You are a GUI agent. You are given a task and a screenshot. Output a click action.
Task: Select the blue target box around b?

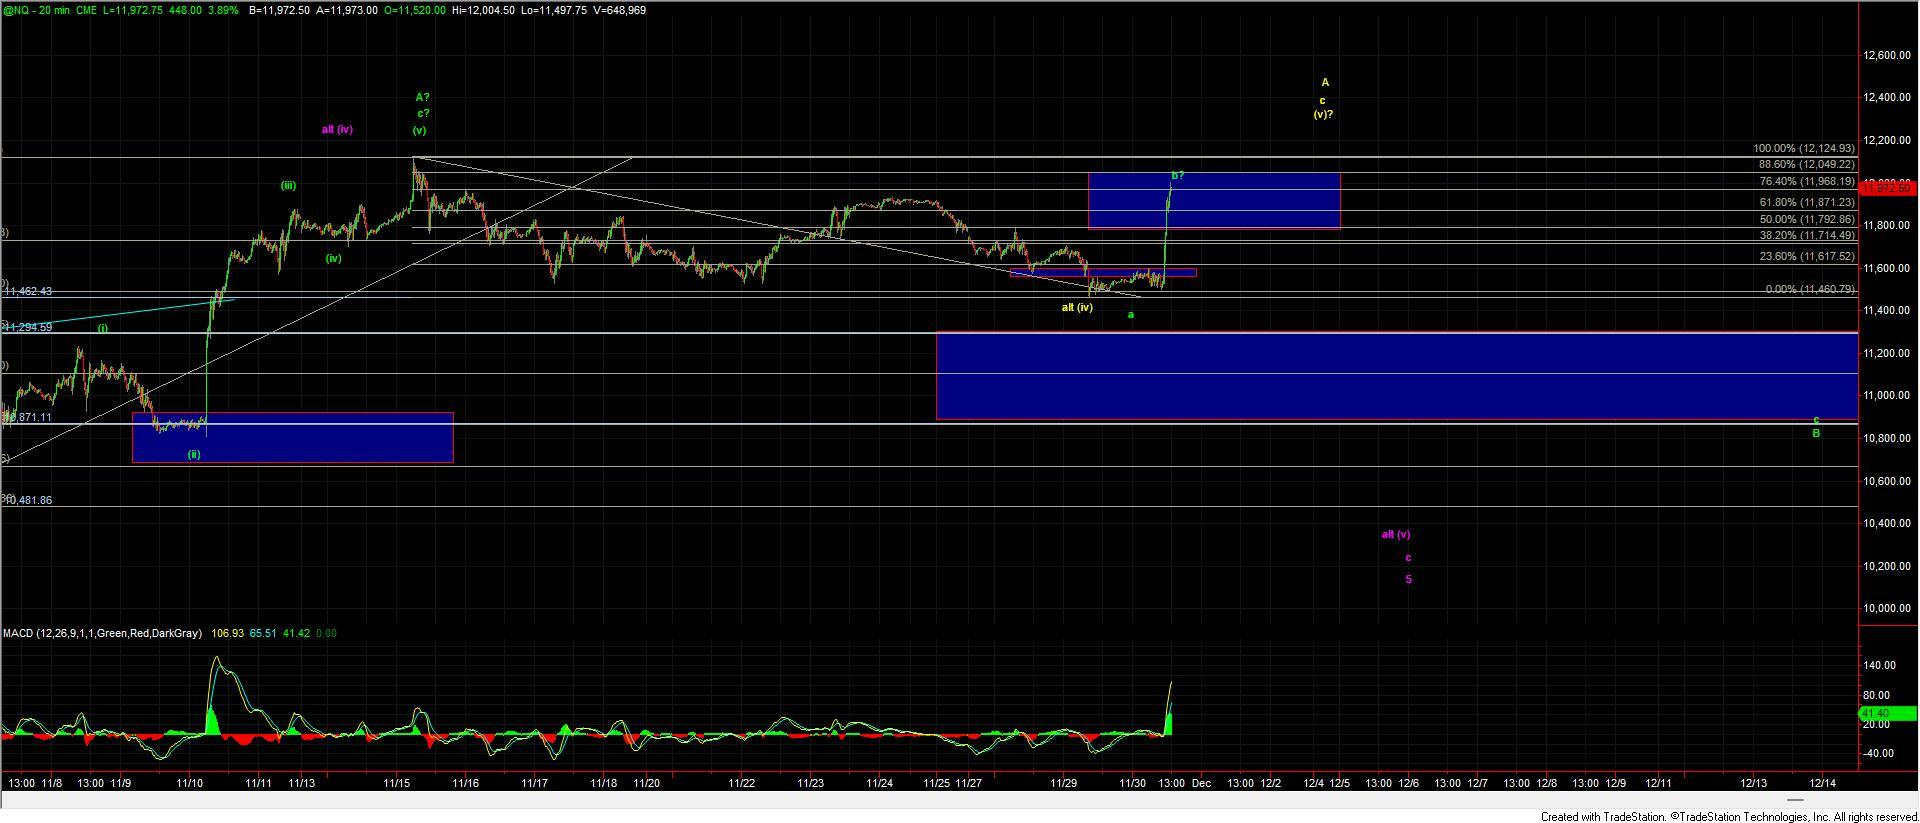1214,200
